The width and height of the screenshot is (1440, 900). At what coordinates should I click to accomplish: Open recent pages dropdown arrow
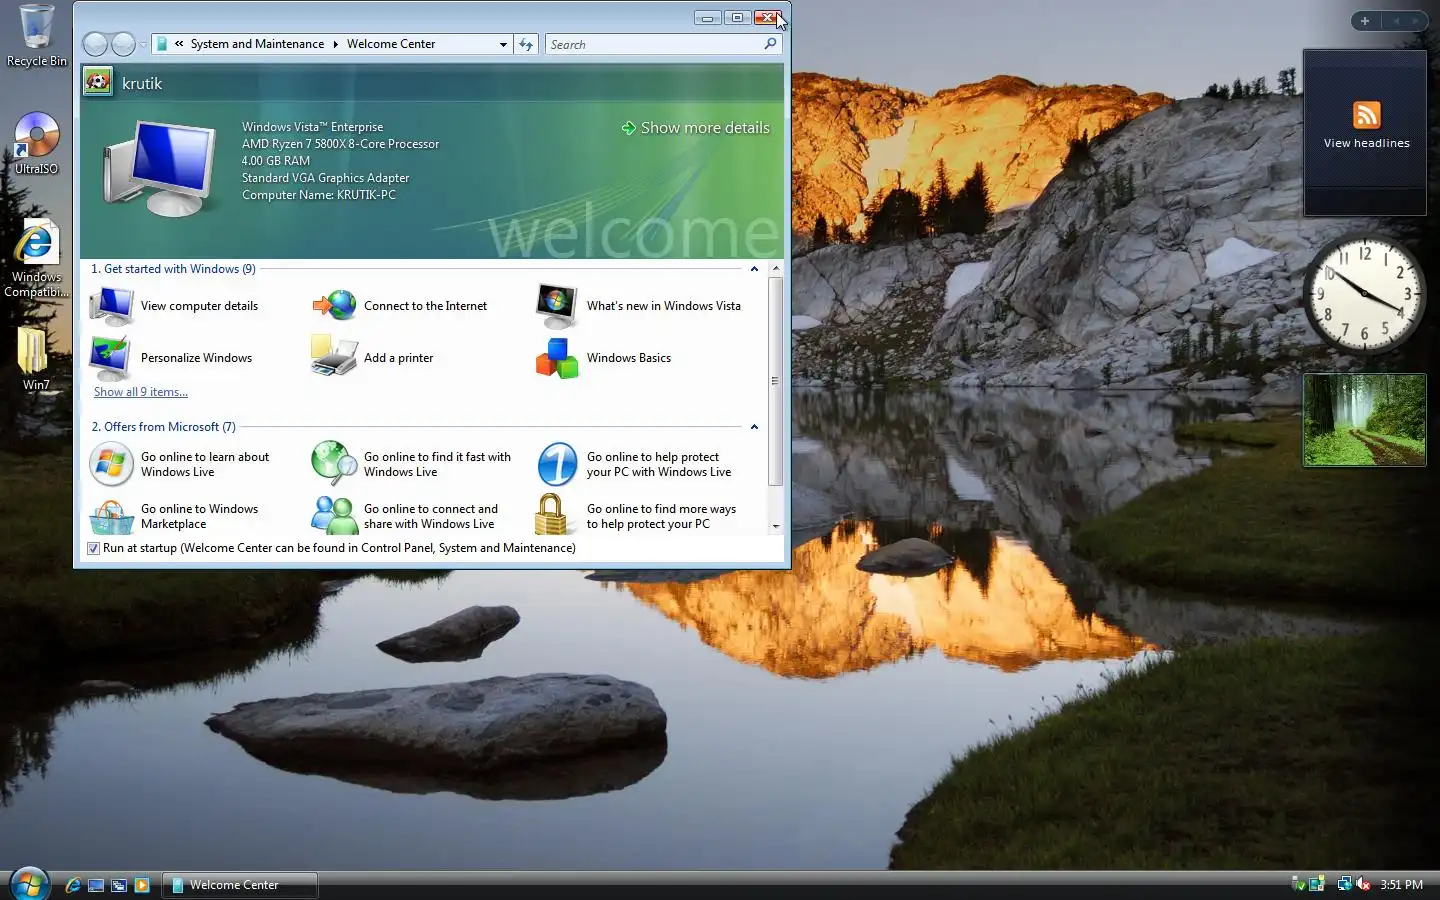click(x=143, y=44)
